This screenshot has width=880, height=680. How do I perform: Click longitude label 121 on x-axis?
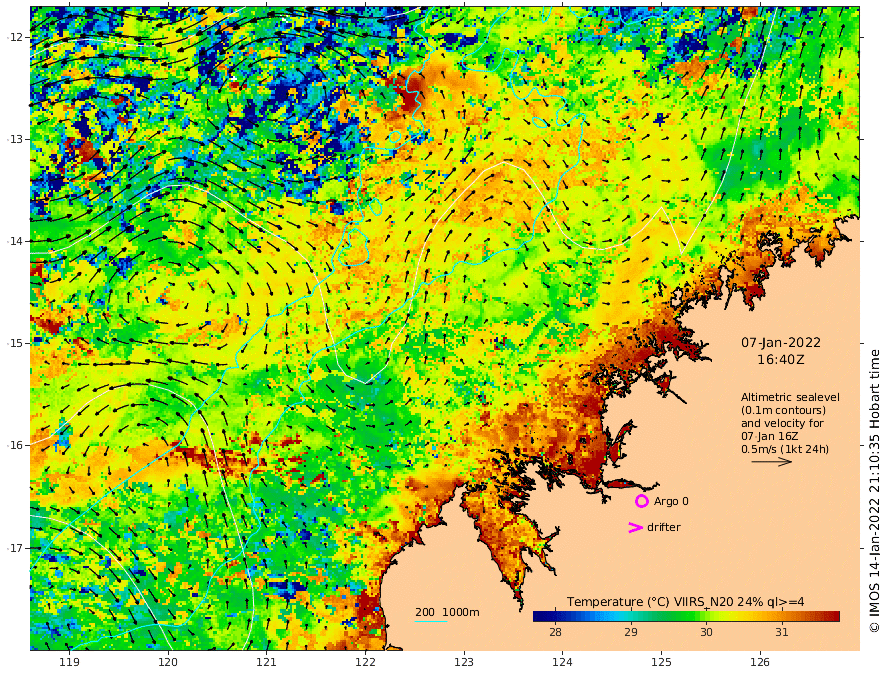click(267, 662)
